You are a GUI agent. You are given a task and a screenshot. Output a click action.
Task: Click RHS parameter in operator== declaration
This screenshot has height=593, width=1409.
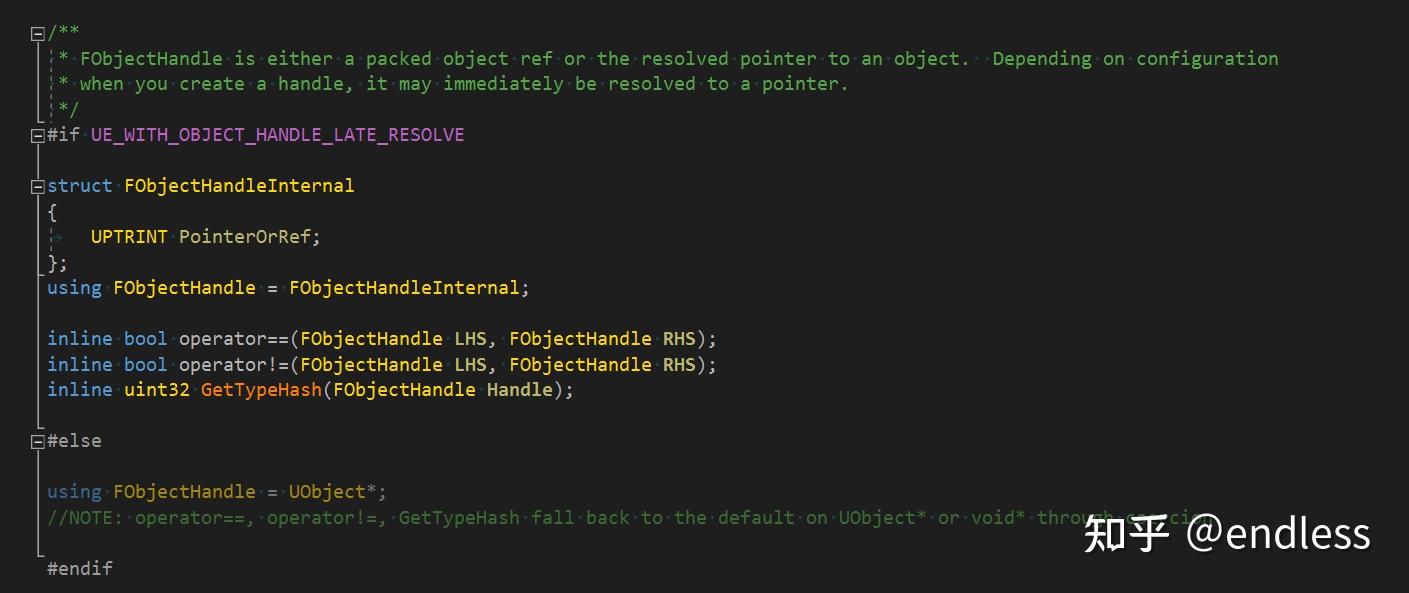coord(679,338)
